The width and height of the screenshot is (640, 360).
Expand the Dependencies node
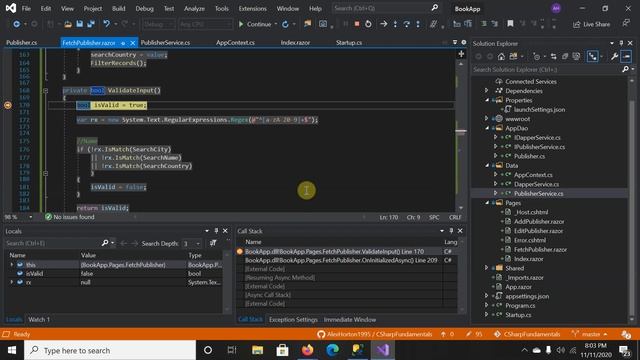click(486, 91)
